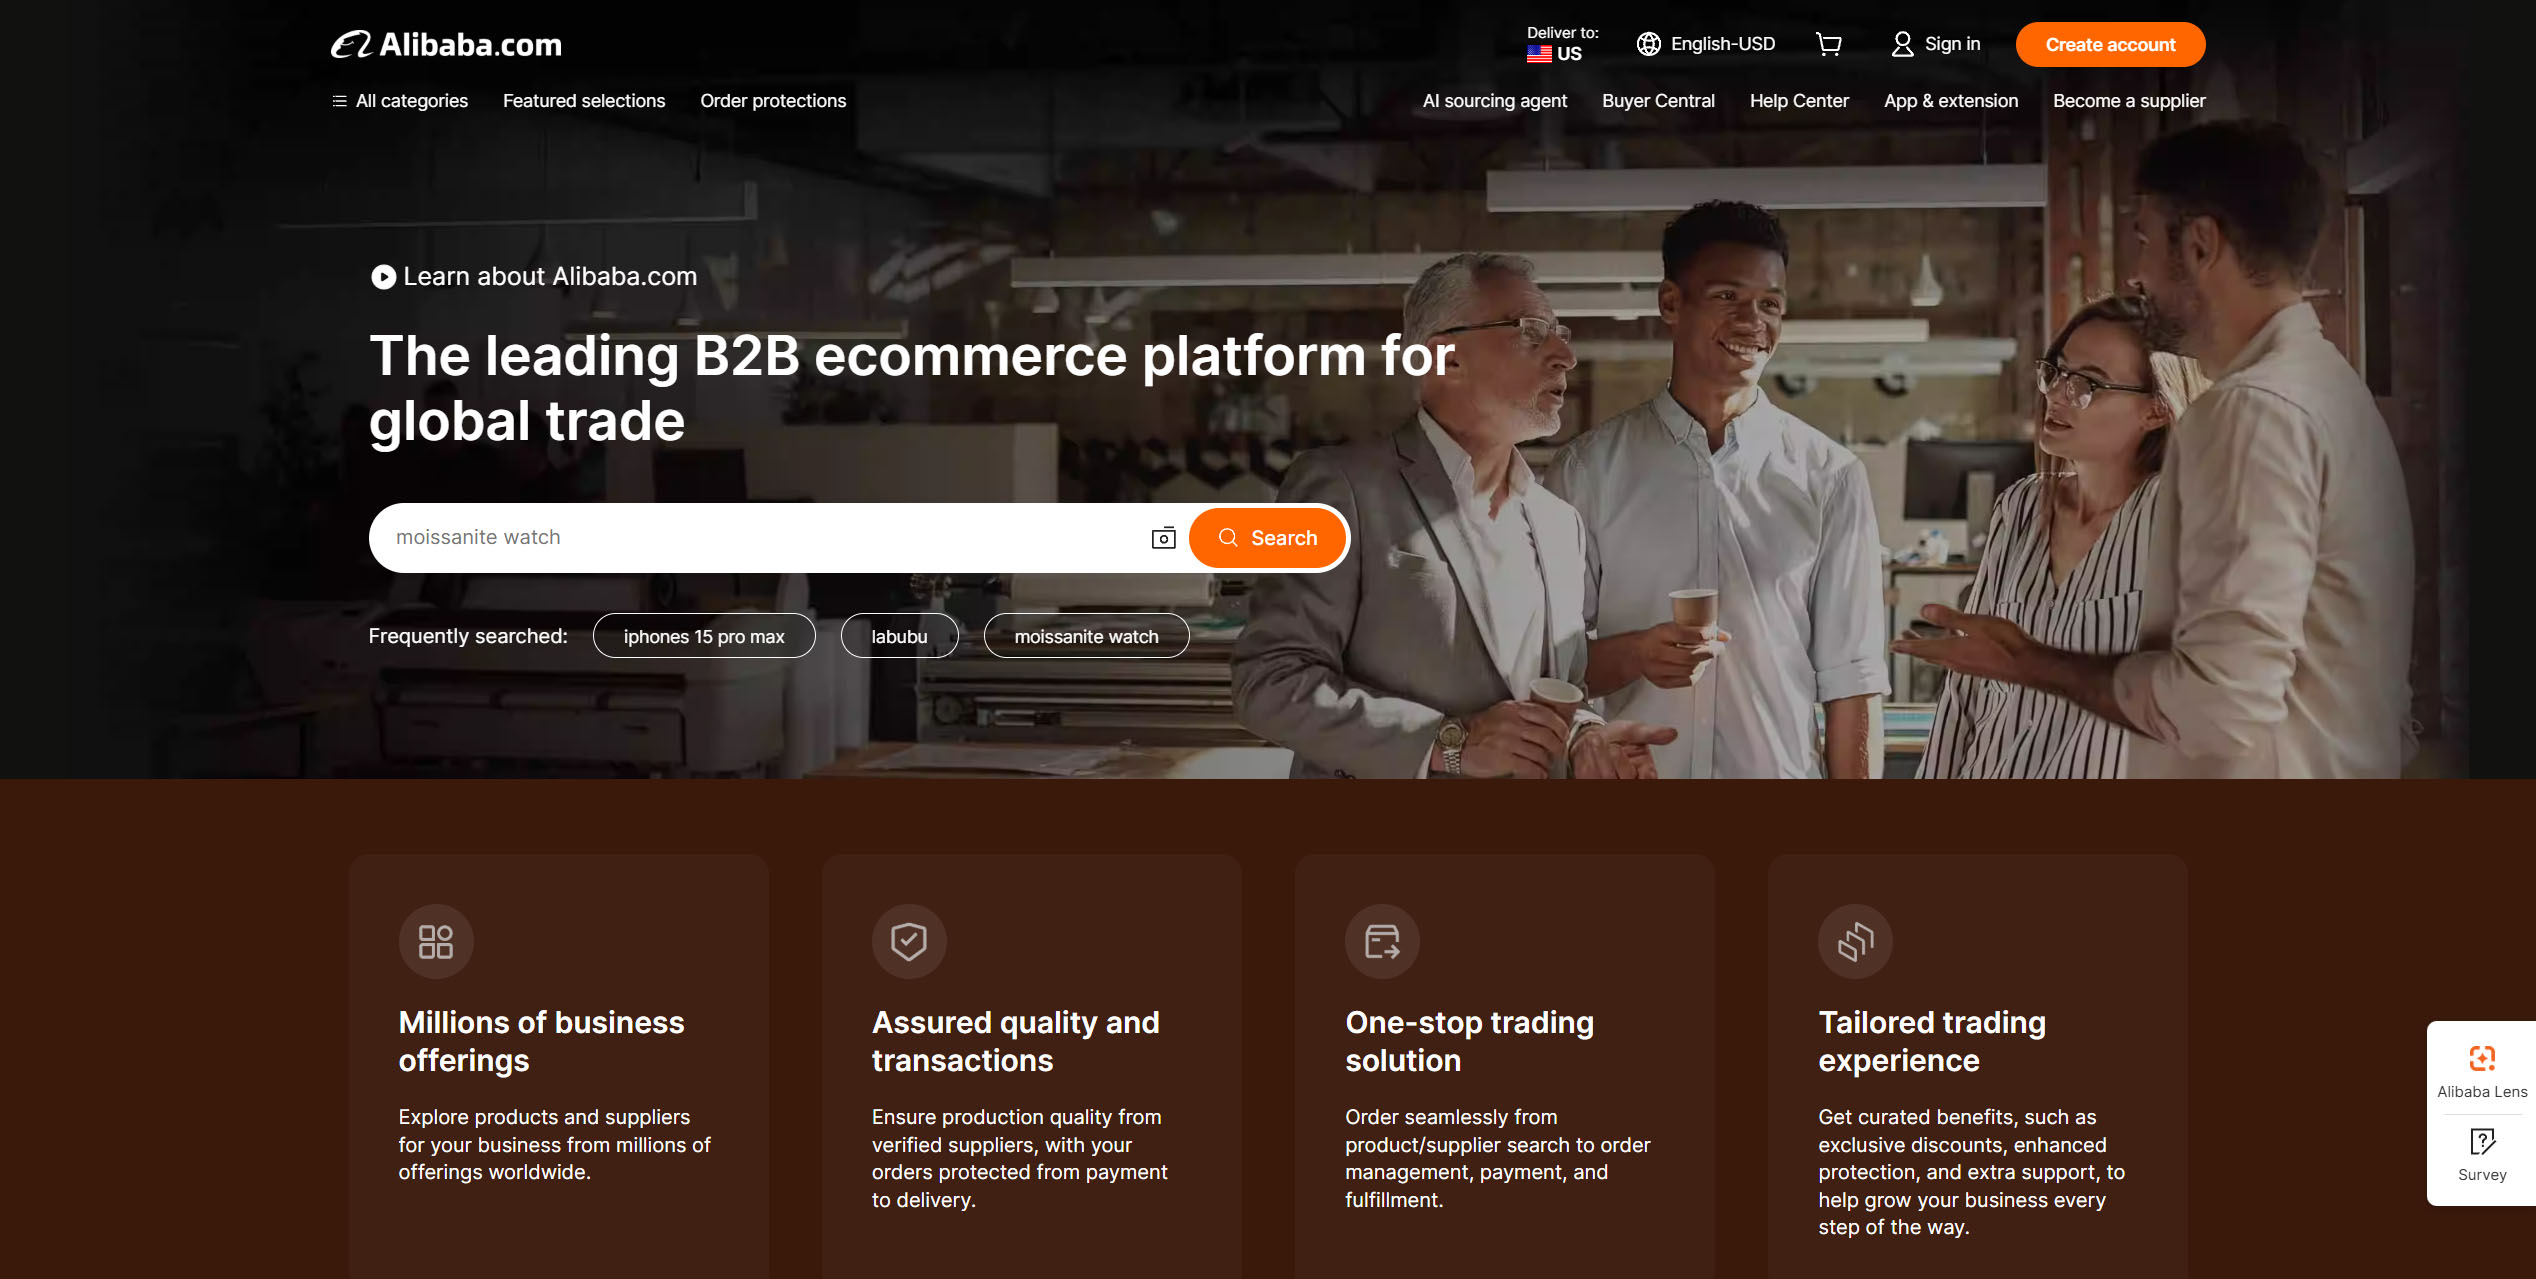Expand the English-USD language selector

(1706, 44)
